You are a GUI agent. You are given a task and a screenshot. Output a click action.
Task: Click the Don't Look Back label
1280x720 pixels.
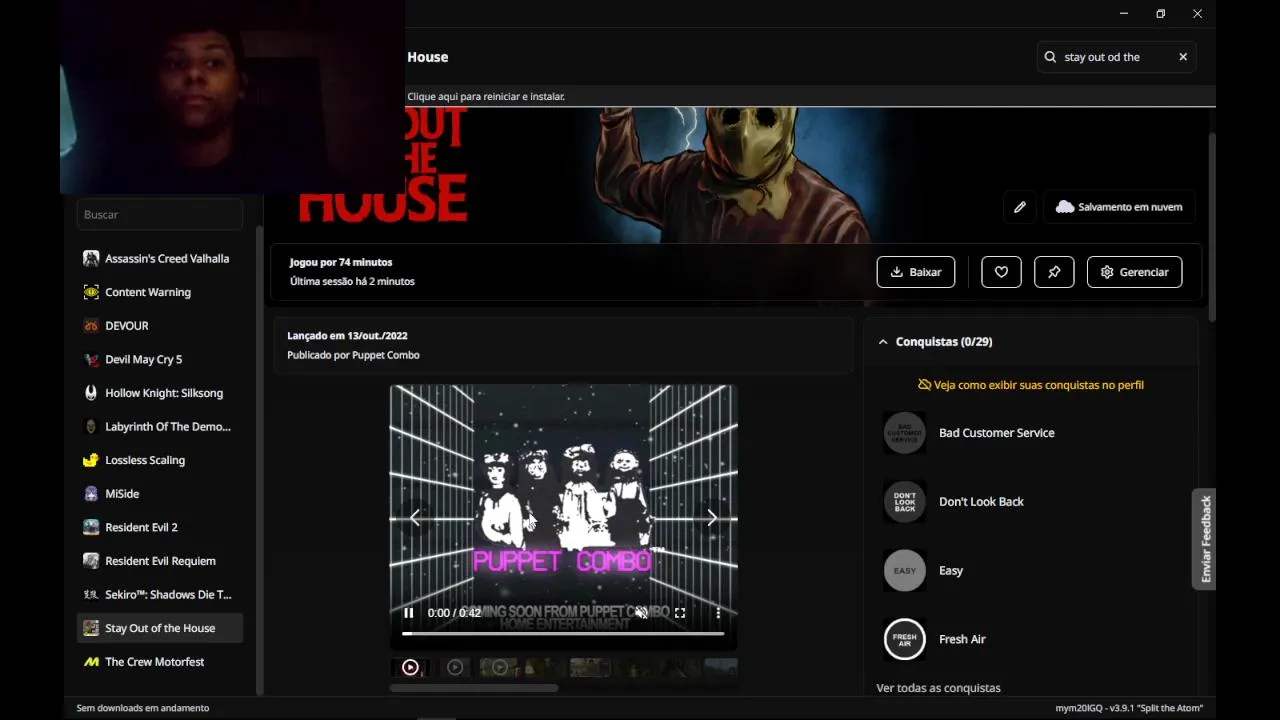tap(981, 502)
